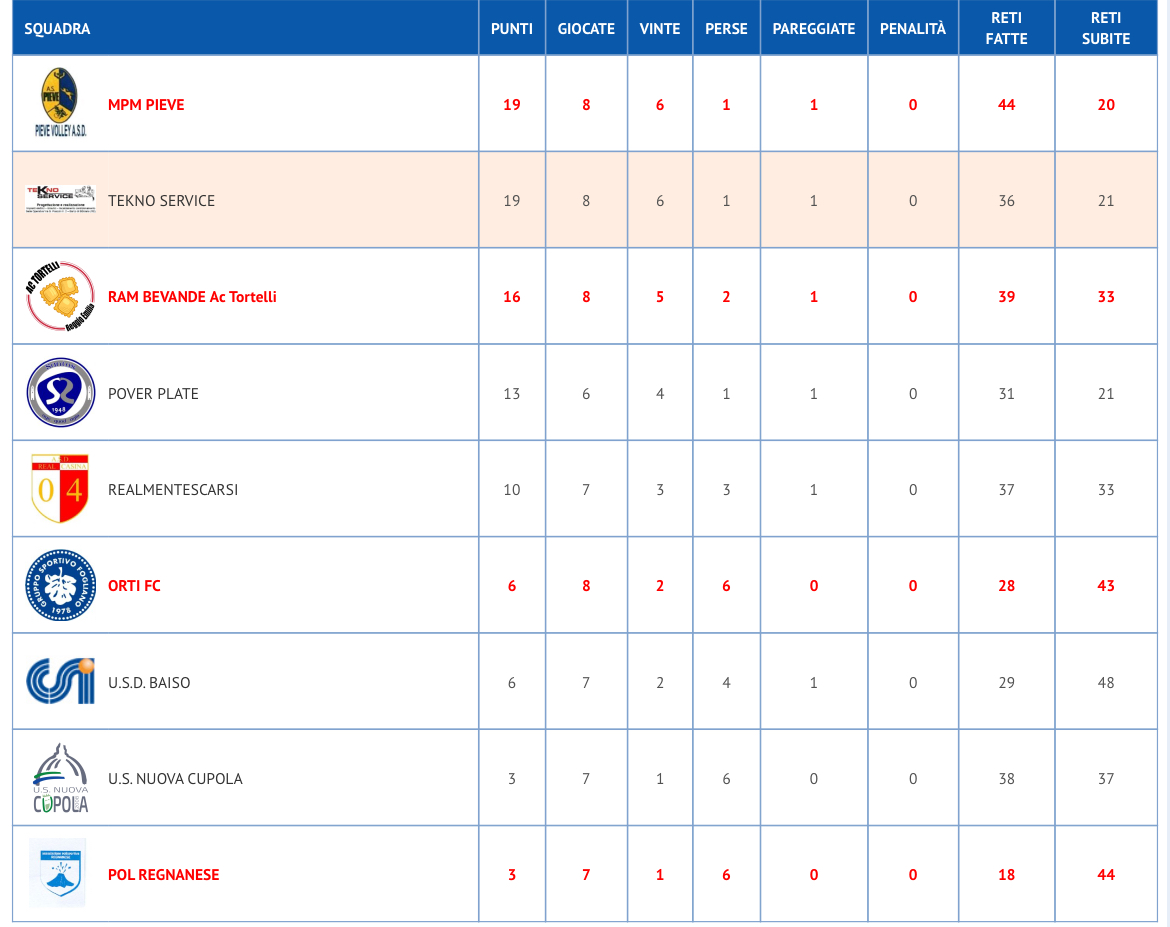
Task: Select the PERSE column header
Action: 726,28
